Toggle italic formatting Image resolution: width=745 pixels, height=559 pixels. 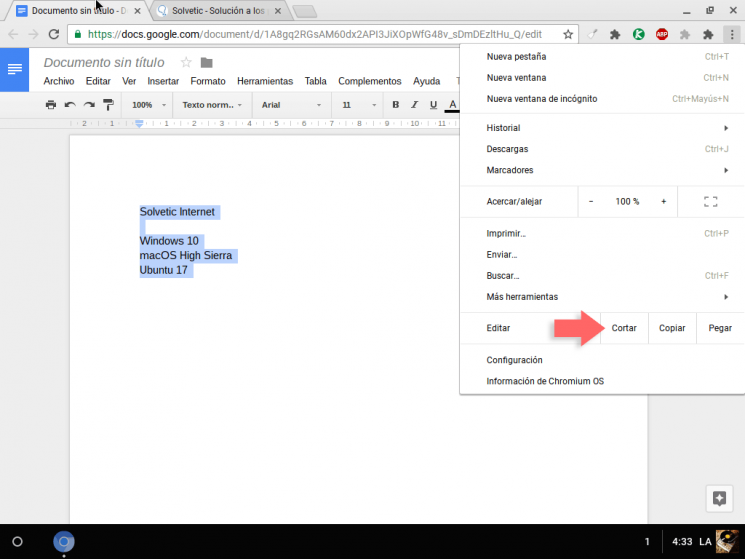(414, 104)
